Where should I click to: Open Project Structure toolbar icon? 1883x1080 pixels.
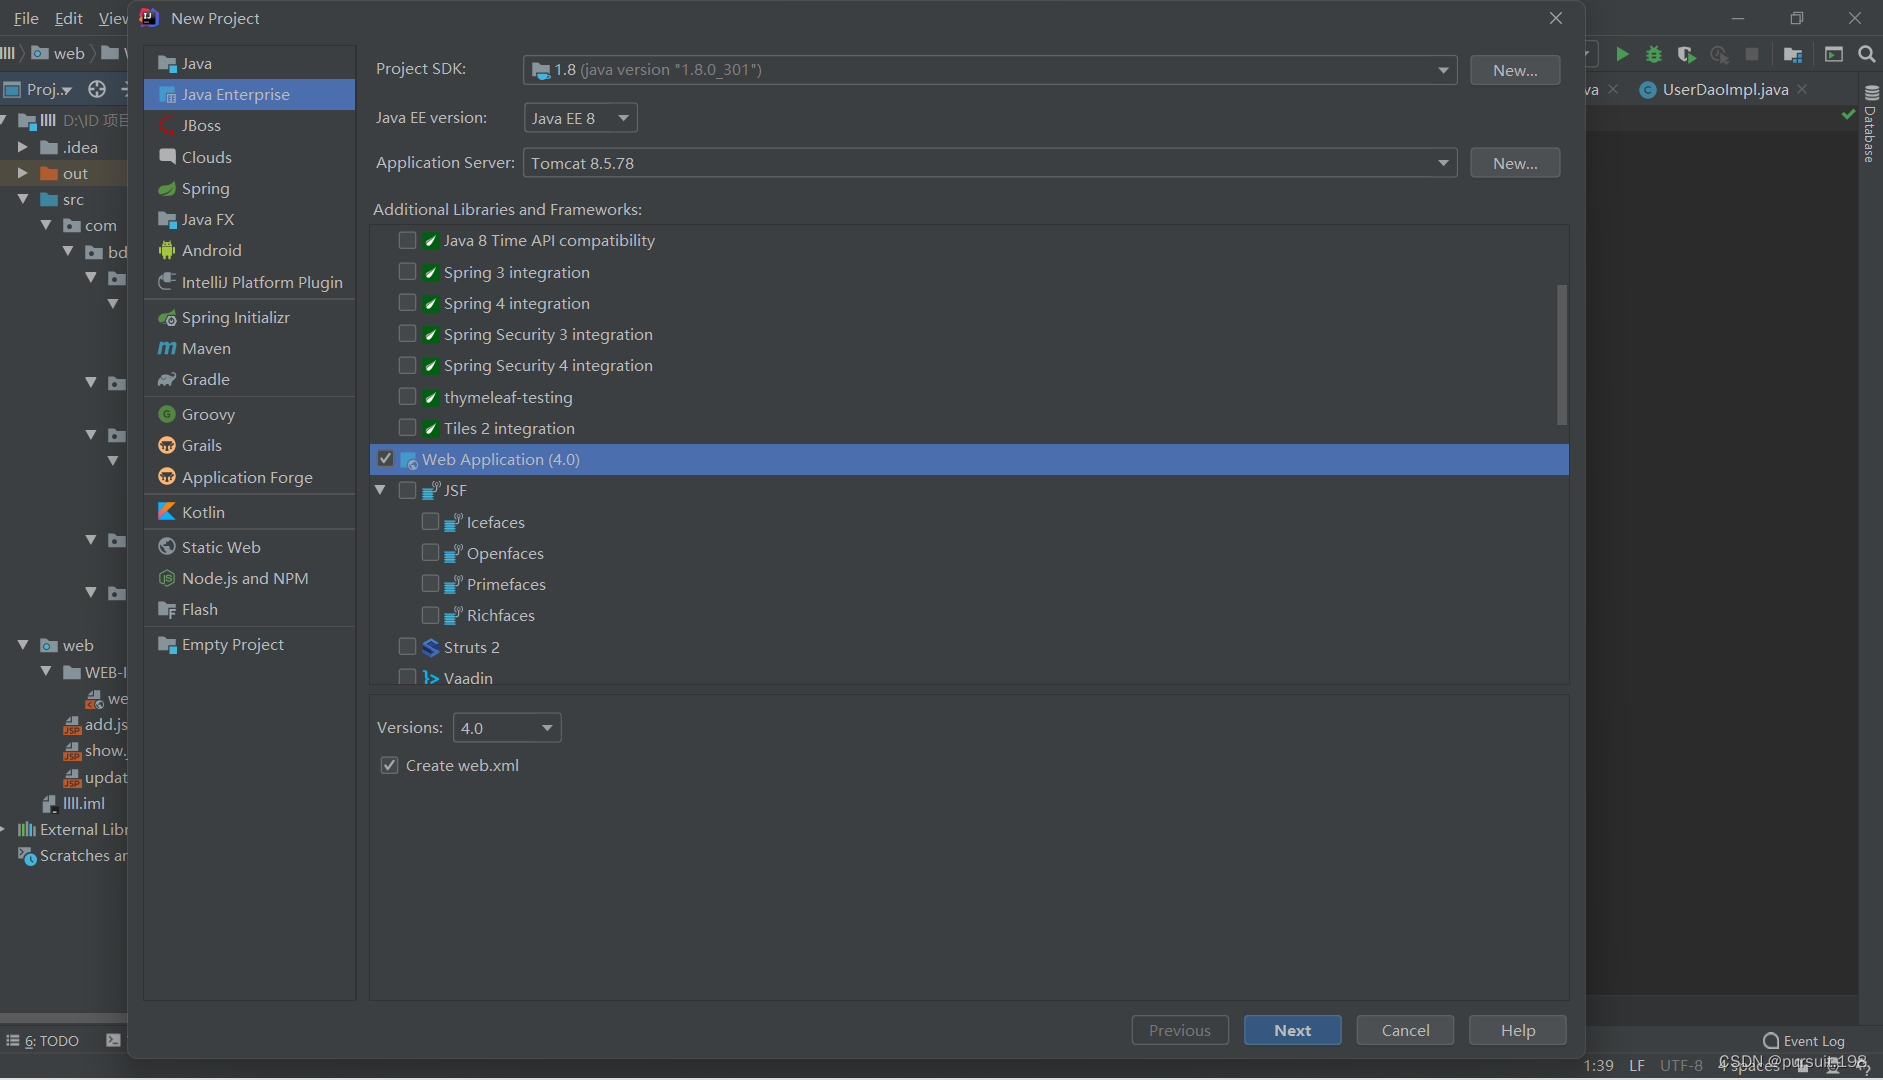pyautogui.click(x=1793, y=54)
